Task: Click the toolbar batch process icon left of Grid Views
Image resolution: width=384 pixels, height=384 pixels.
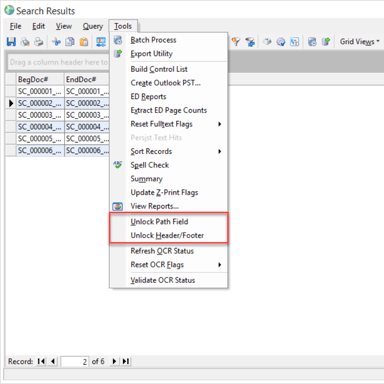Action: 312,42
